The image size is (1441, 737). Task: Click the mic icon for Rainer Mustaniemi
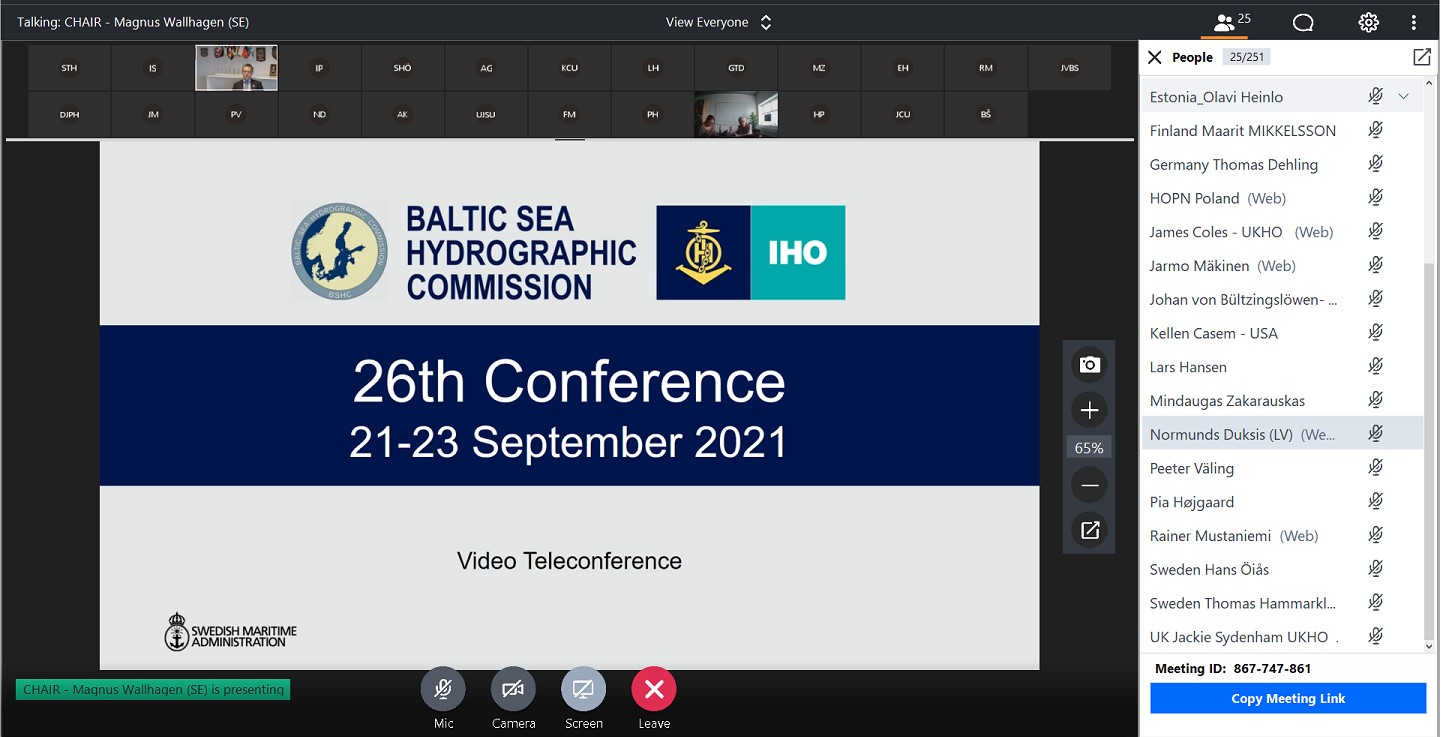(x=1376, y=535)
